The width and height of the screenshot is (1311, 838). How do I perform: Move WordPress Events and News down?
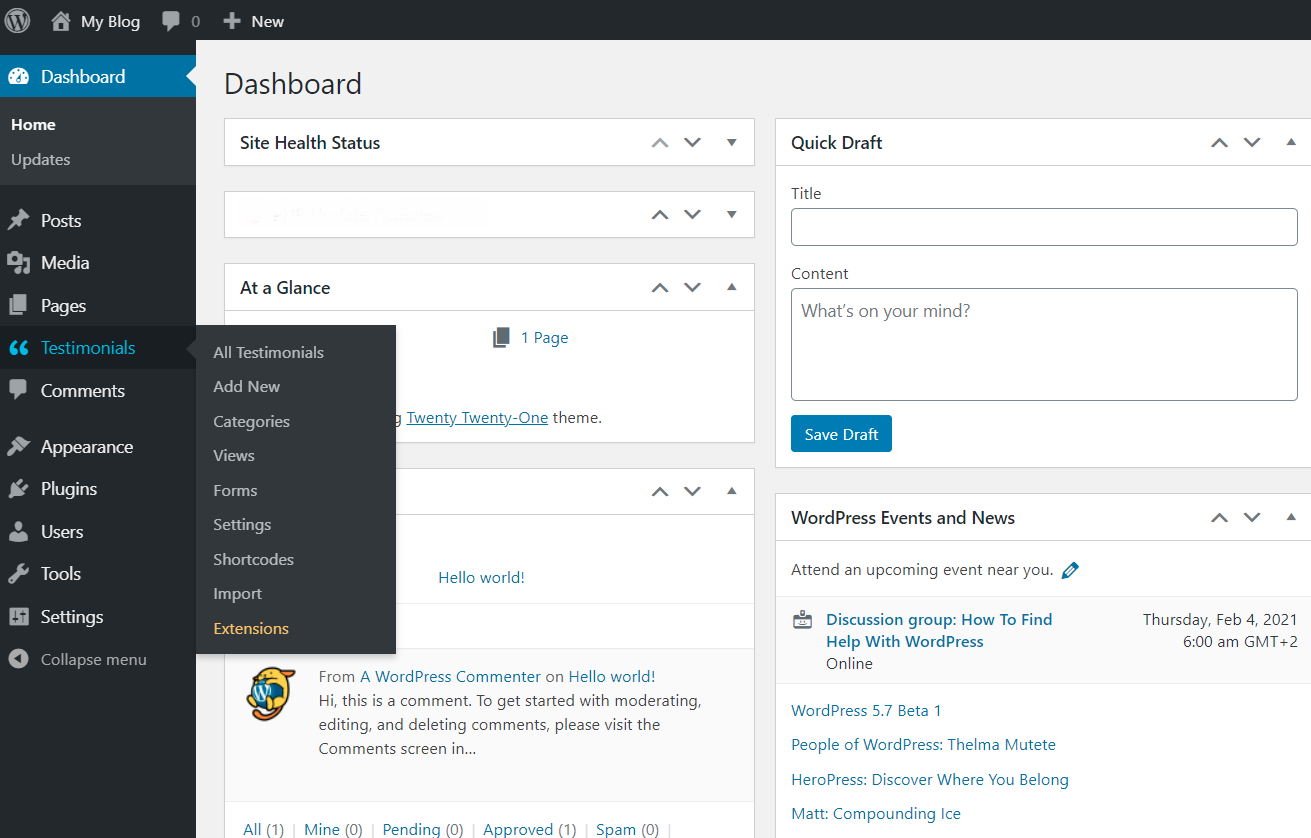(x=1252, y=518)
